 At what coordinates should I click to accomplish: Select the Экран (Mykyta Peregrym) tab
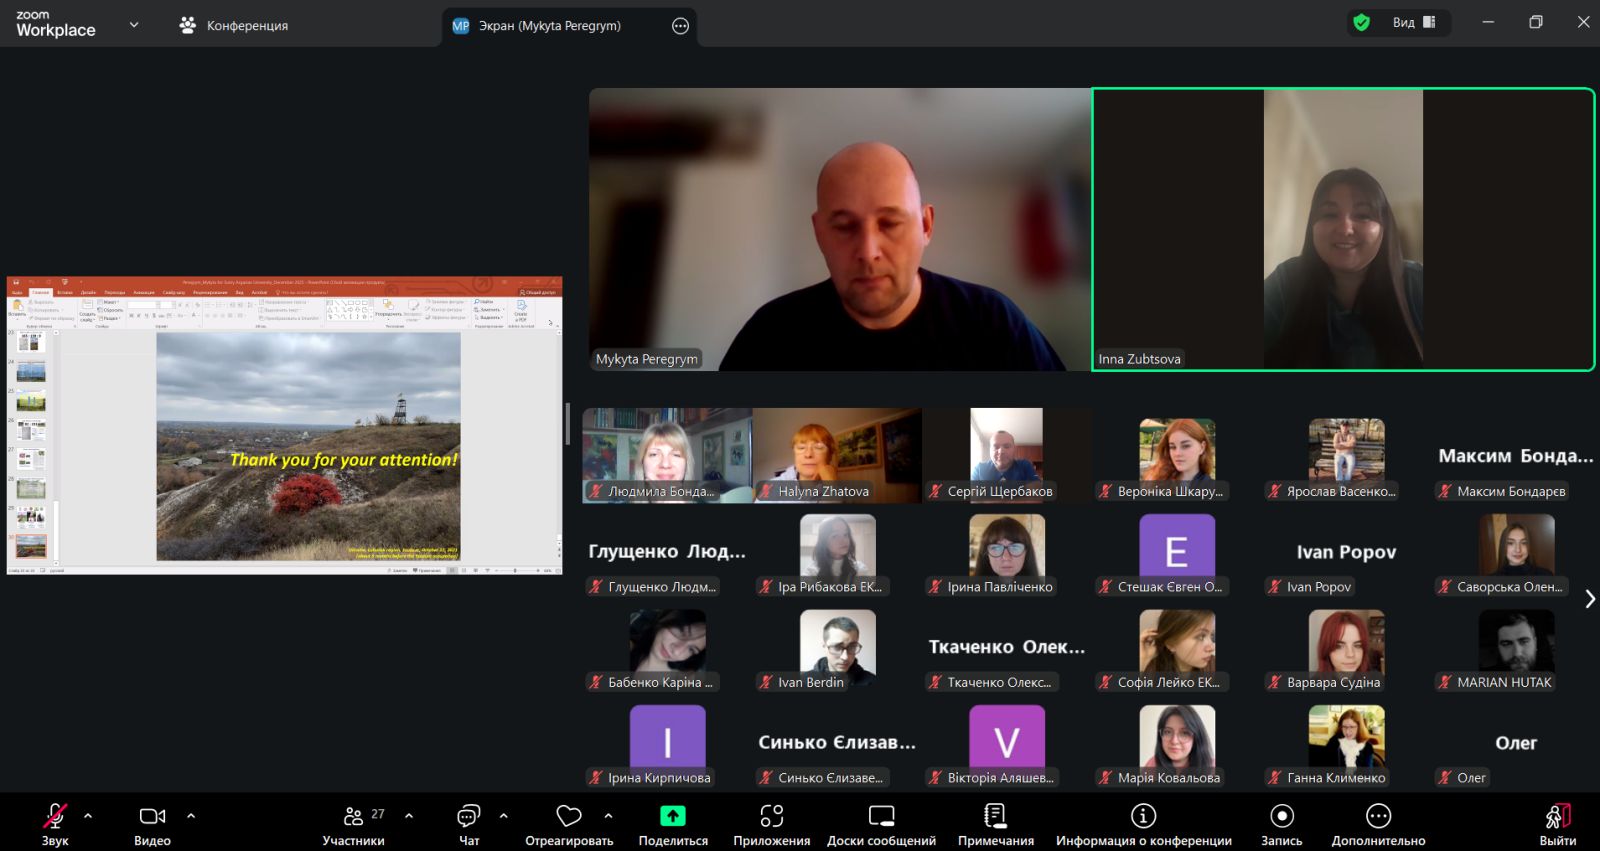point(549,26)
